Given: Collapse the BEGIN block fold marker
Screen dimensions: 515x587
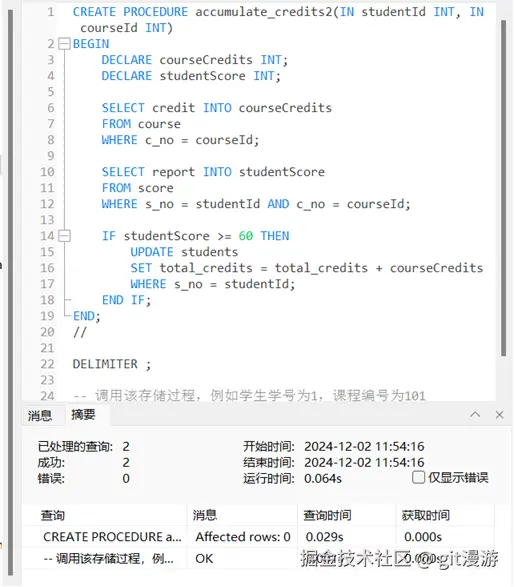Looking at the screenshot, I should [x=64, y=44].
